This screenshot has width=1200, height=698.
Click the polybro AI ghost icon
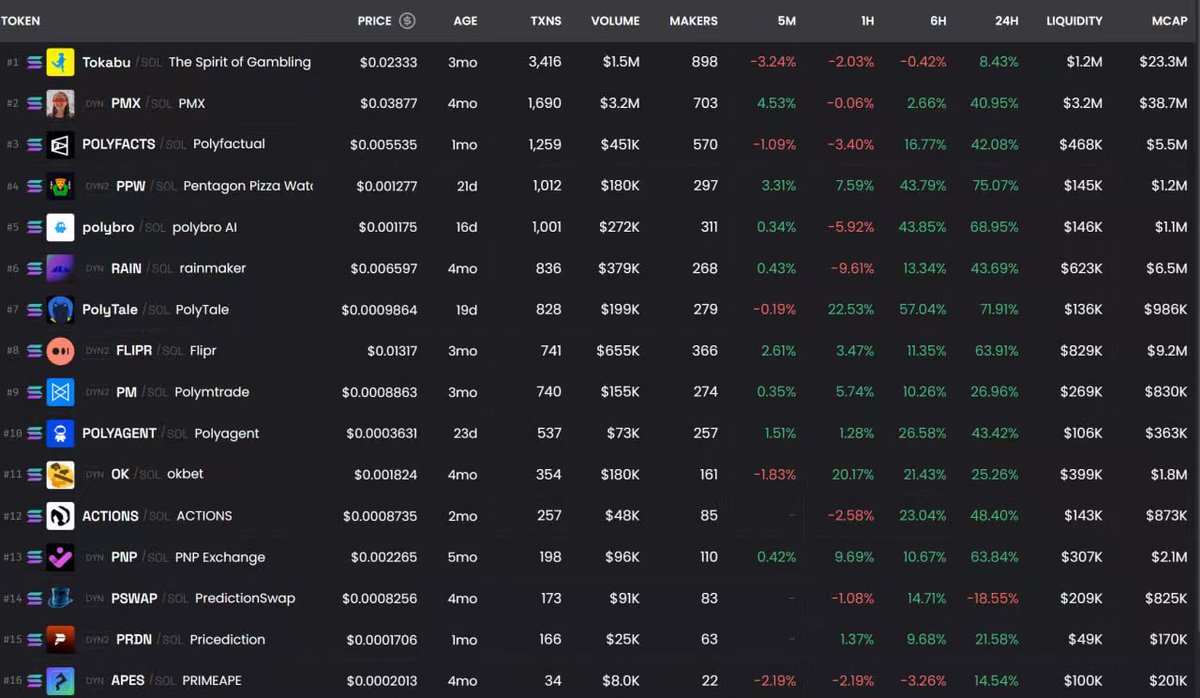[61, 227]
